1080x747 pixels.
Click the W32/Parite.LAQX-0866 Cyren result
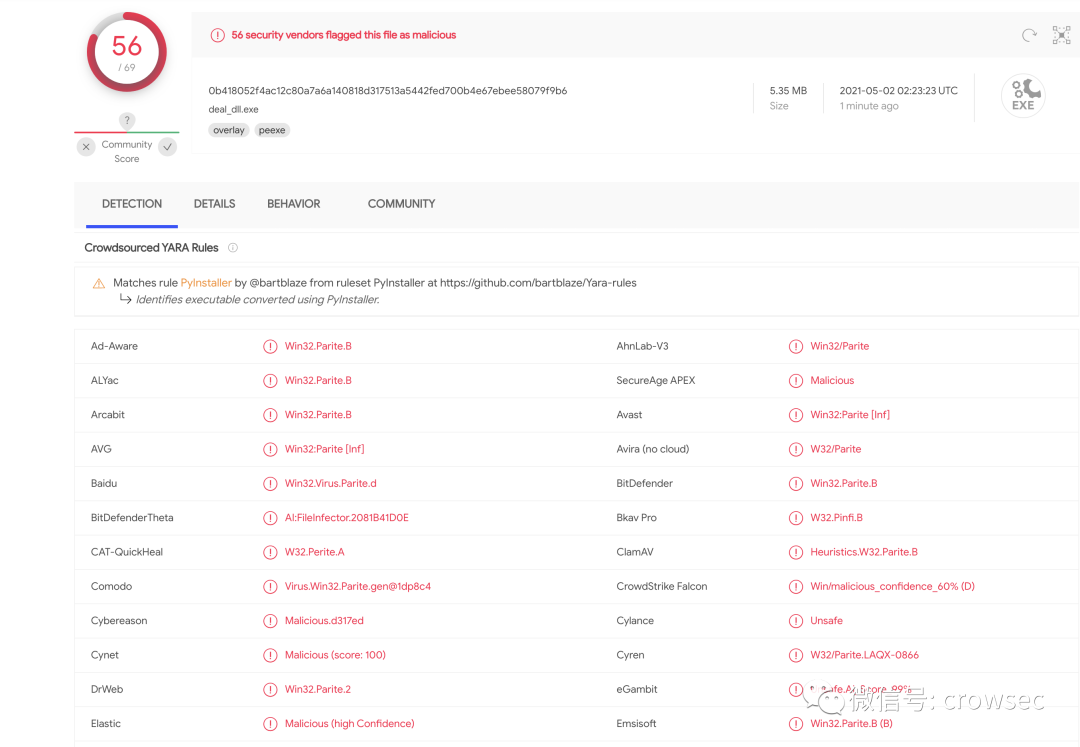coord(864,655)
